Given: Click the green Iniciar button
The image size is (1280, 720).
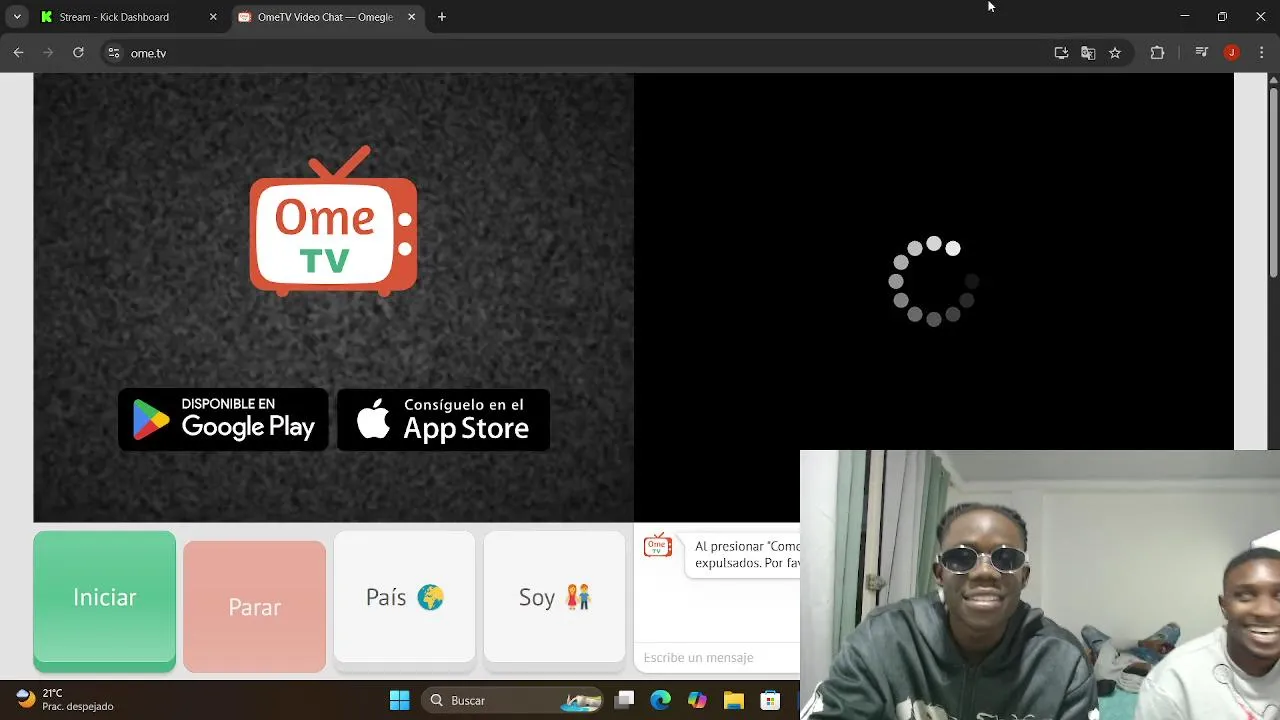Looking at the screenshot, I should tap(104, 600).
